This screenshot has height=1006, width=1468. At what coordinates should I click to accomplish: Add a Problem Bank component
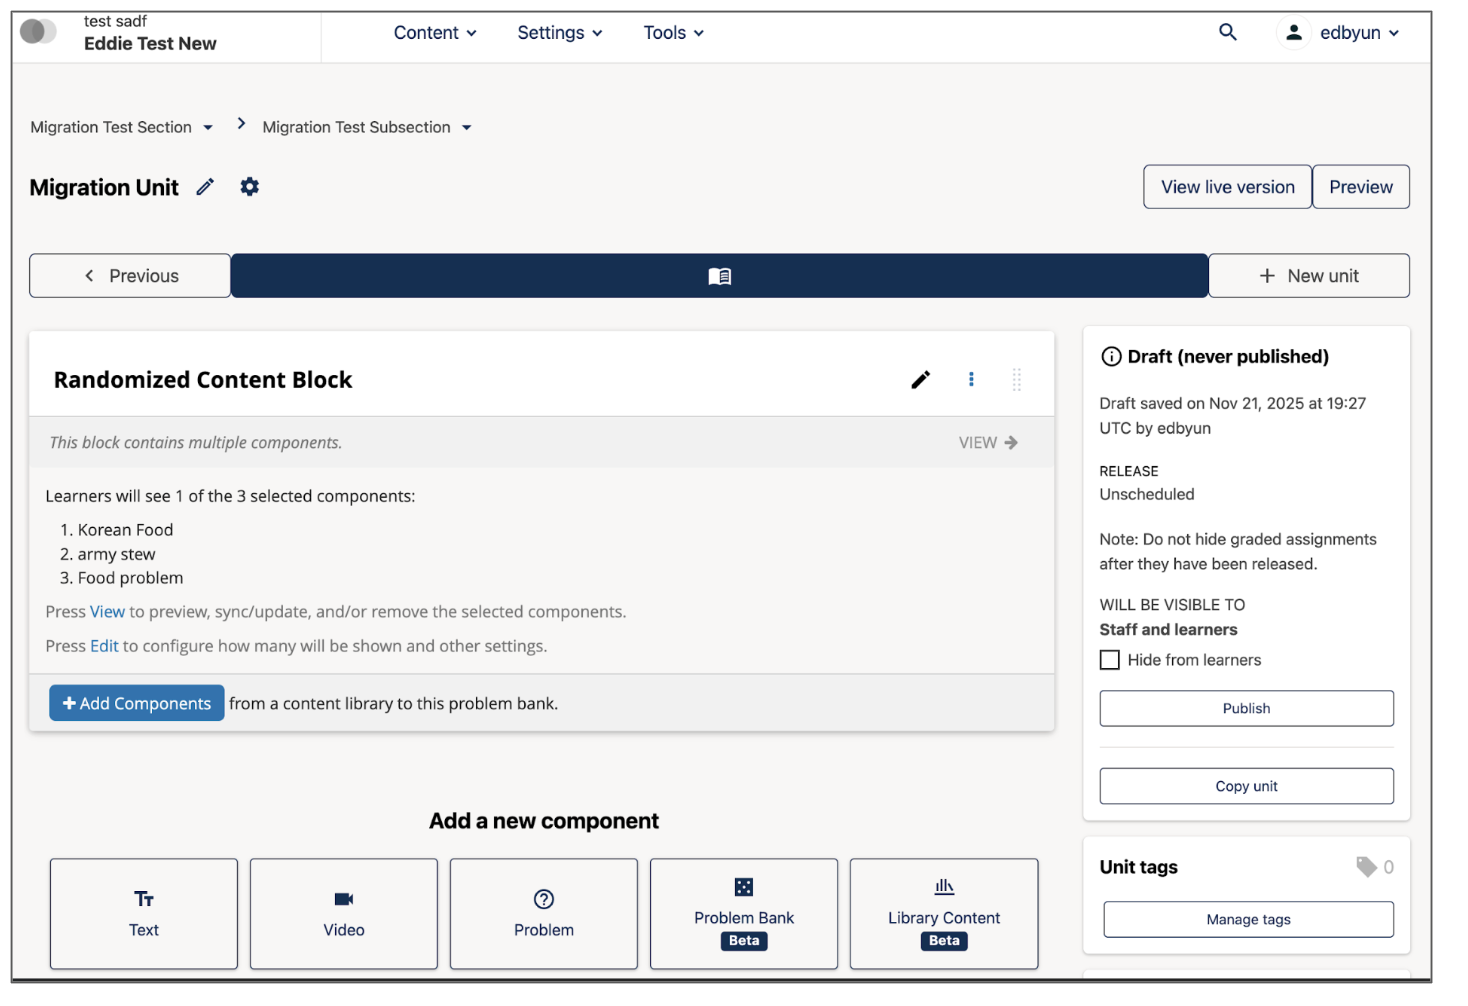pos(743,913)
